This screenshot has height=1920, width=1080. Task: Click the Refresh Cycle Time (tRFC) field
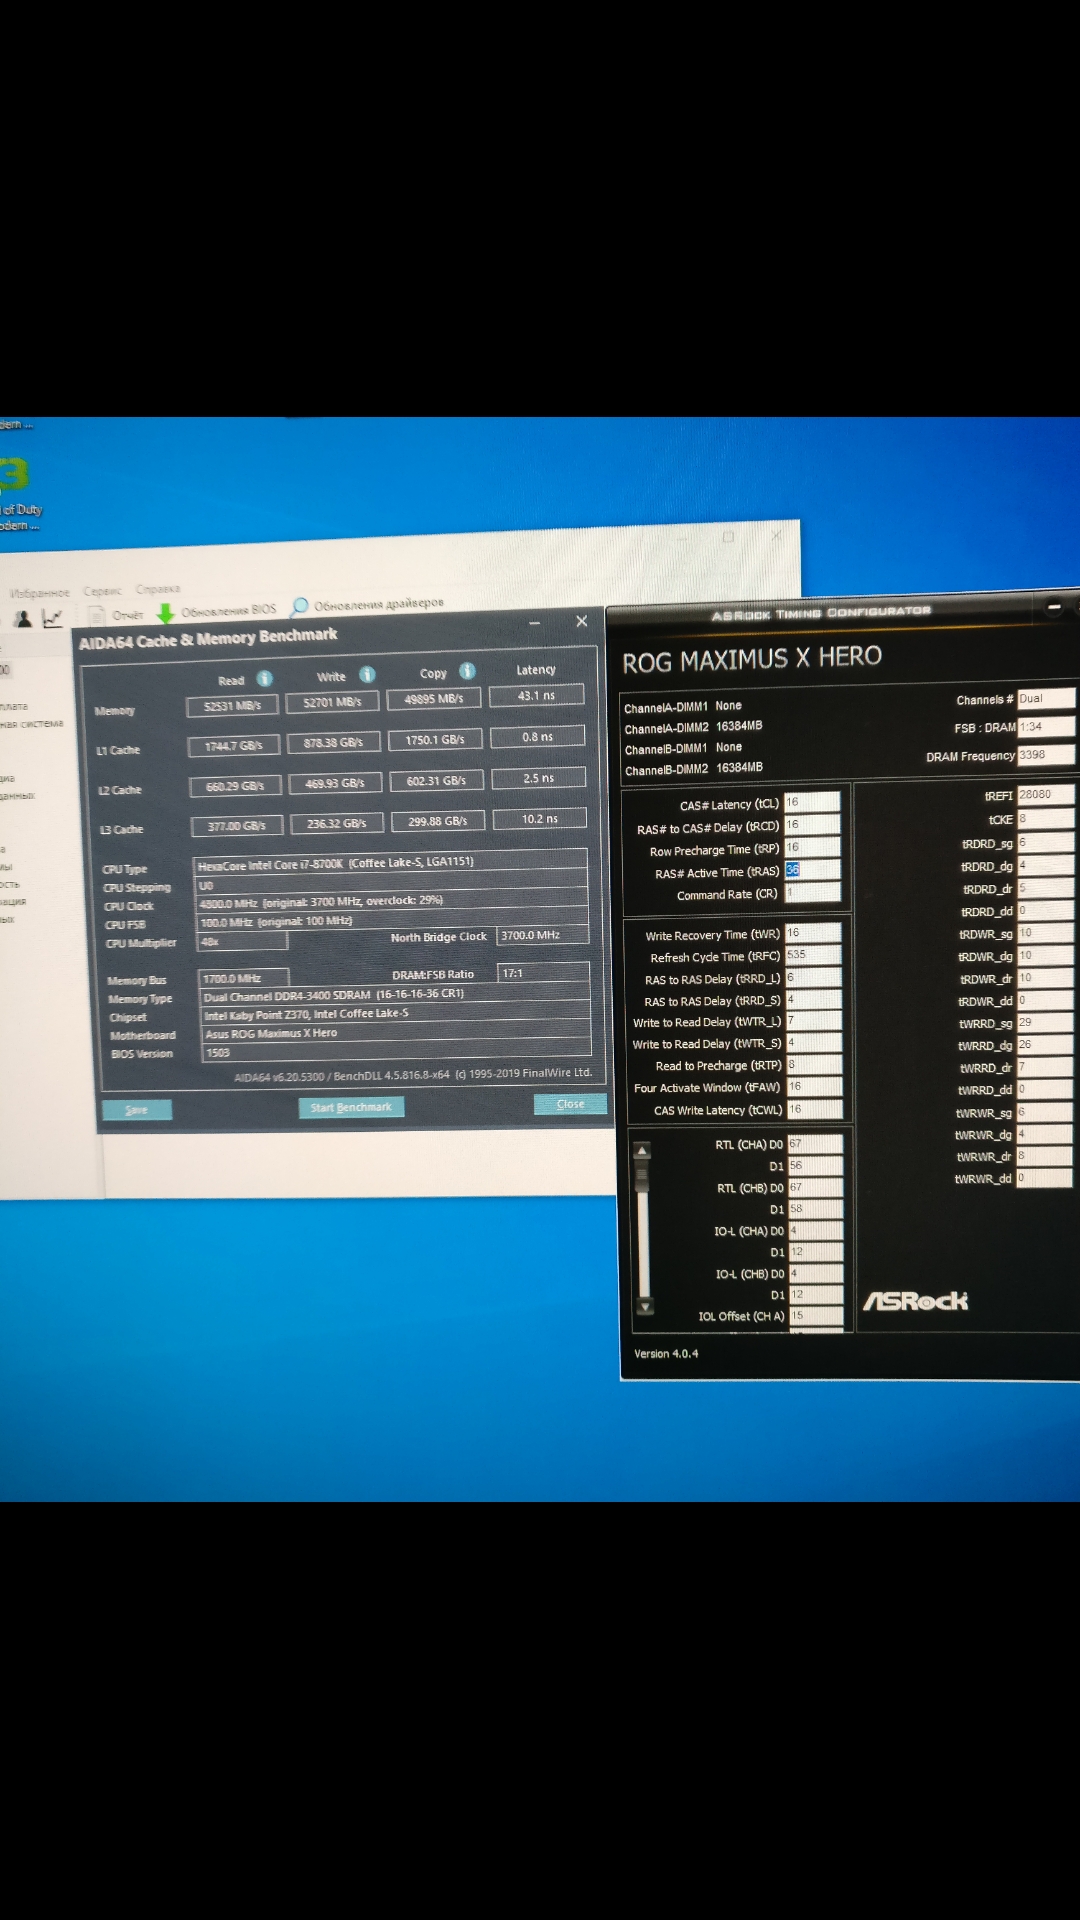coord(813,955)
